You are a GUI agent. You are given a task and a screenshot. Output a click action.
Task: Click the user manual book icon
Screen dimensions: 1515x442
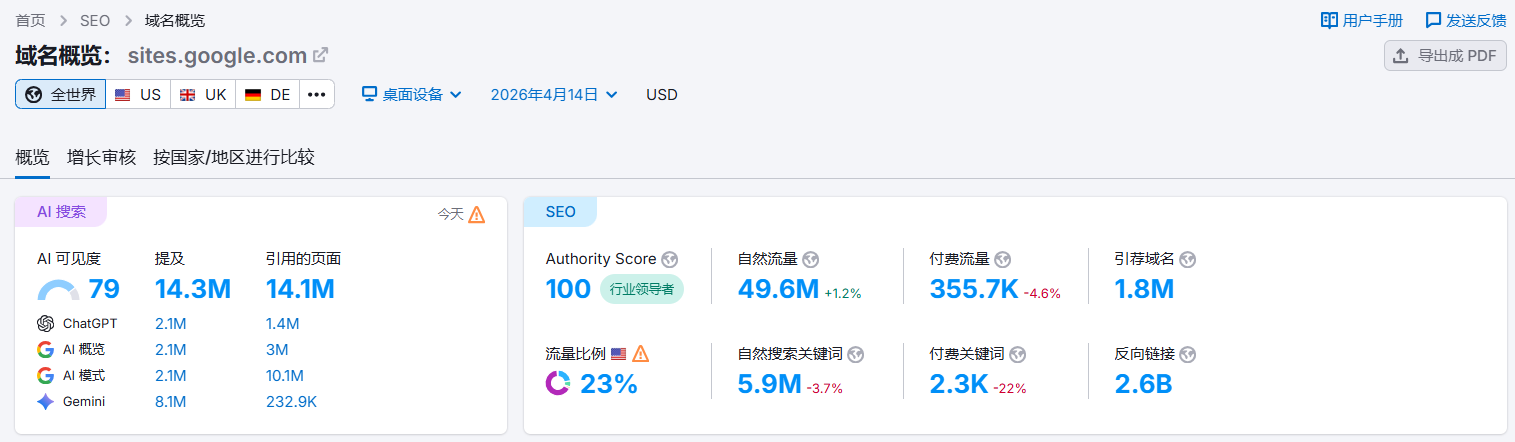1329,20
